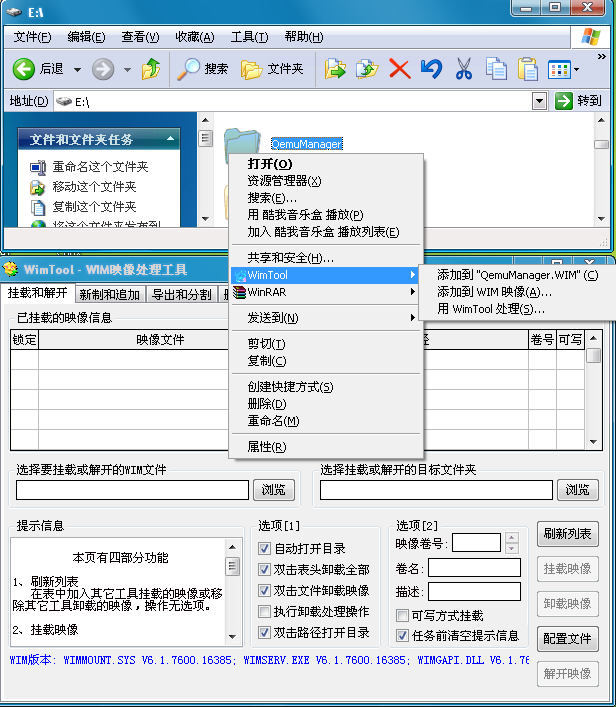Viewport: 616px width, 707px height.
Task: Click the 配置文件 button
Action: pos(567,638)
